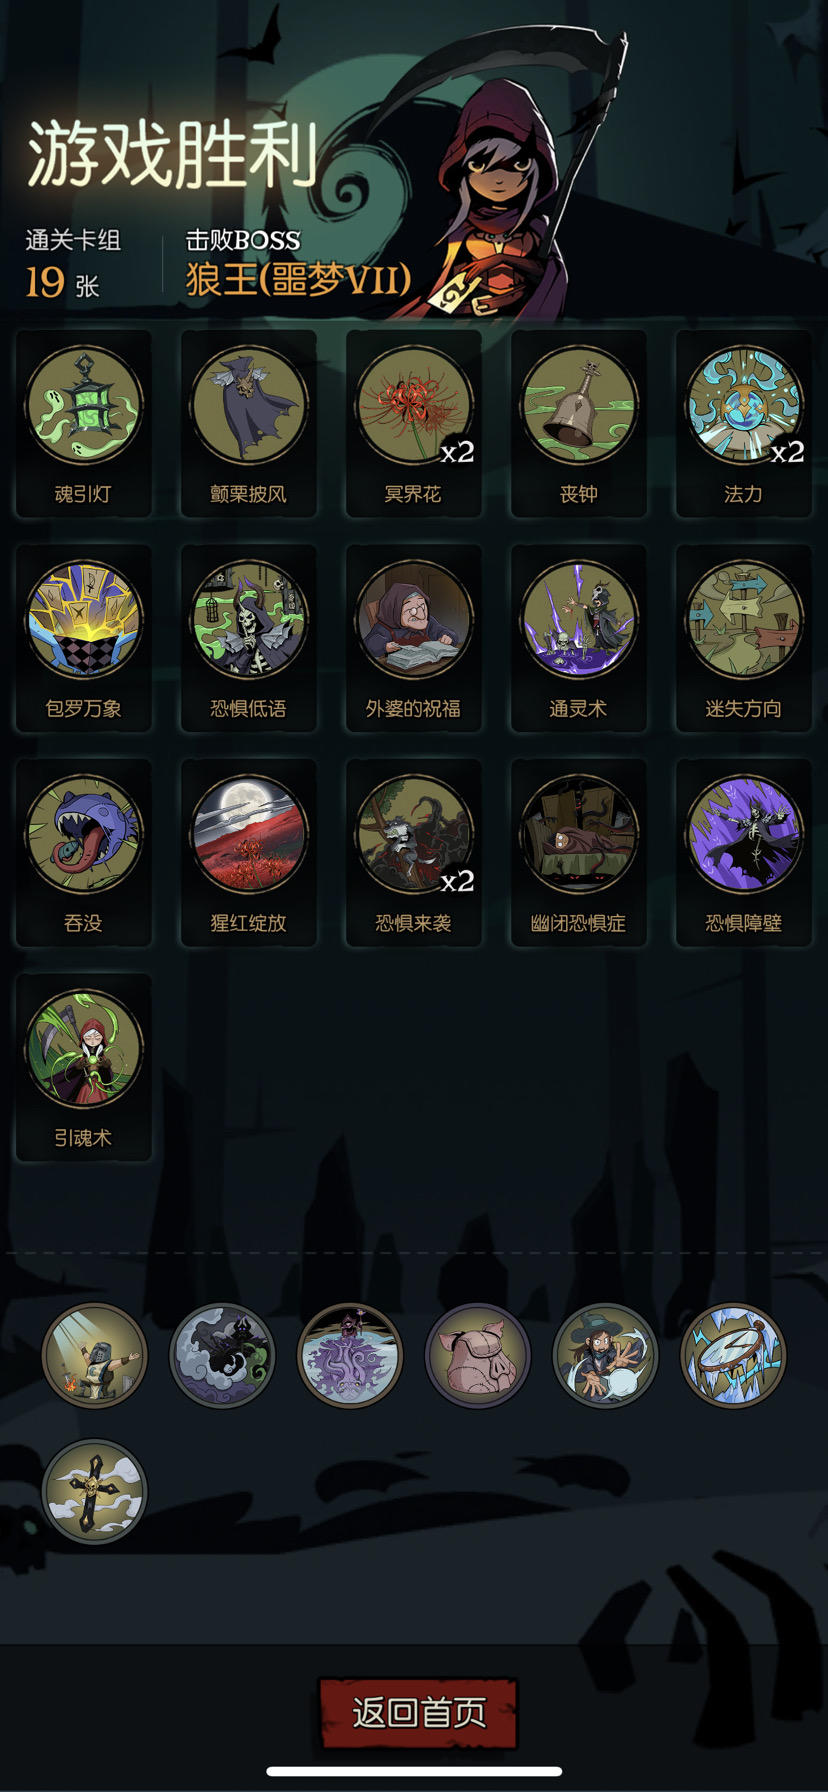Image resolution: width=828 pixels, height=1792 pixels.
Task: Select the 法力 mana card
Action: point(744,424)
